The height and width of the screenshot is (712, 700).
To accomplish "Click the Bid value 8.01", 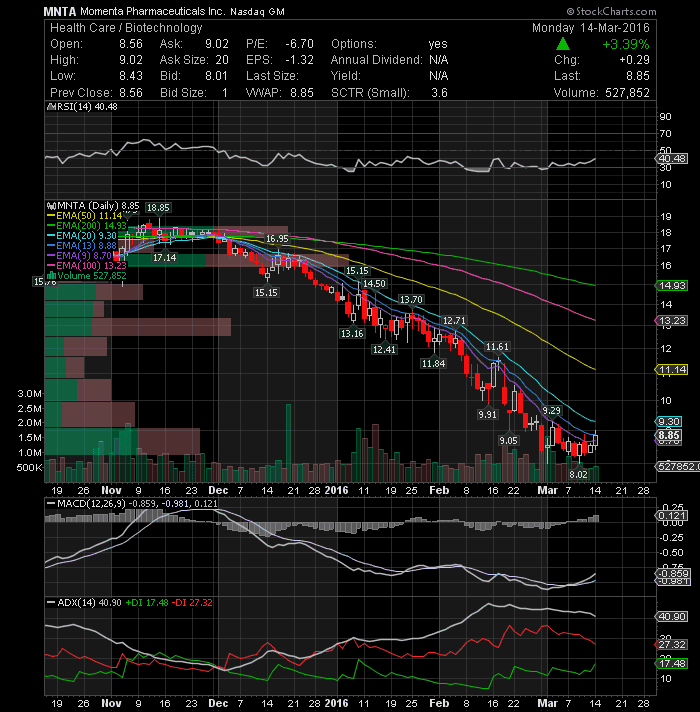I will [217, 76].
